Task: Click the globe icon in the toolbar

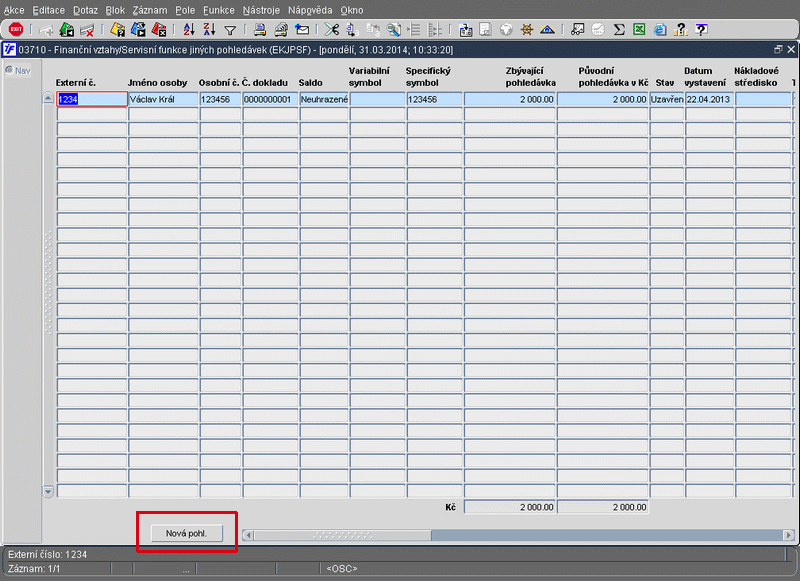Action: [506, 30]
